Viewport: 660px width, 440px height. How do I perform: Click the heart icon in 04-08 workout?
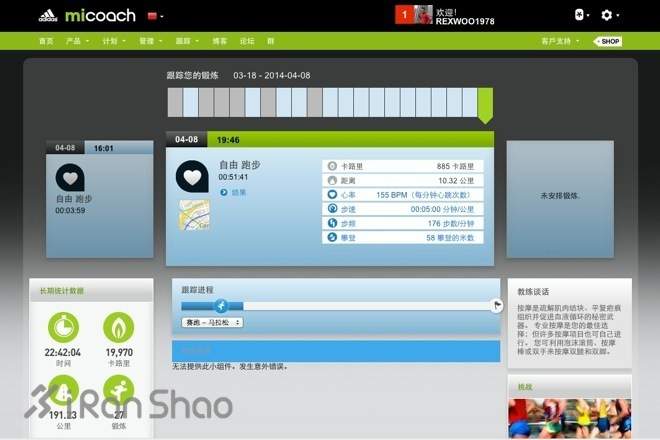point(191,176)
